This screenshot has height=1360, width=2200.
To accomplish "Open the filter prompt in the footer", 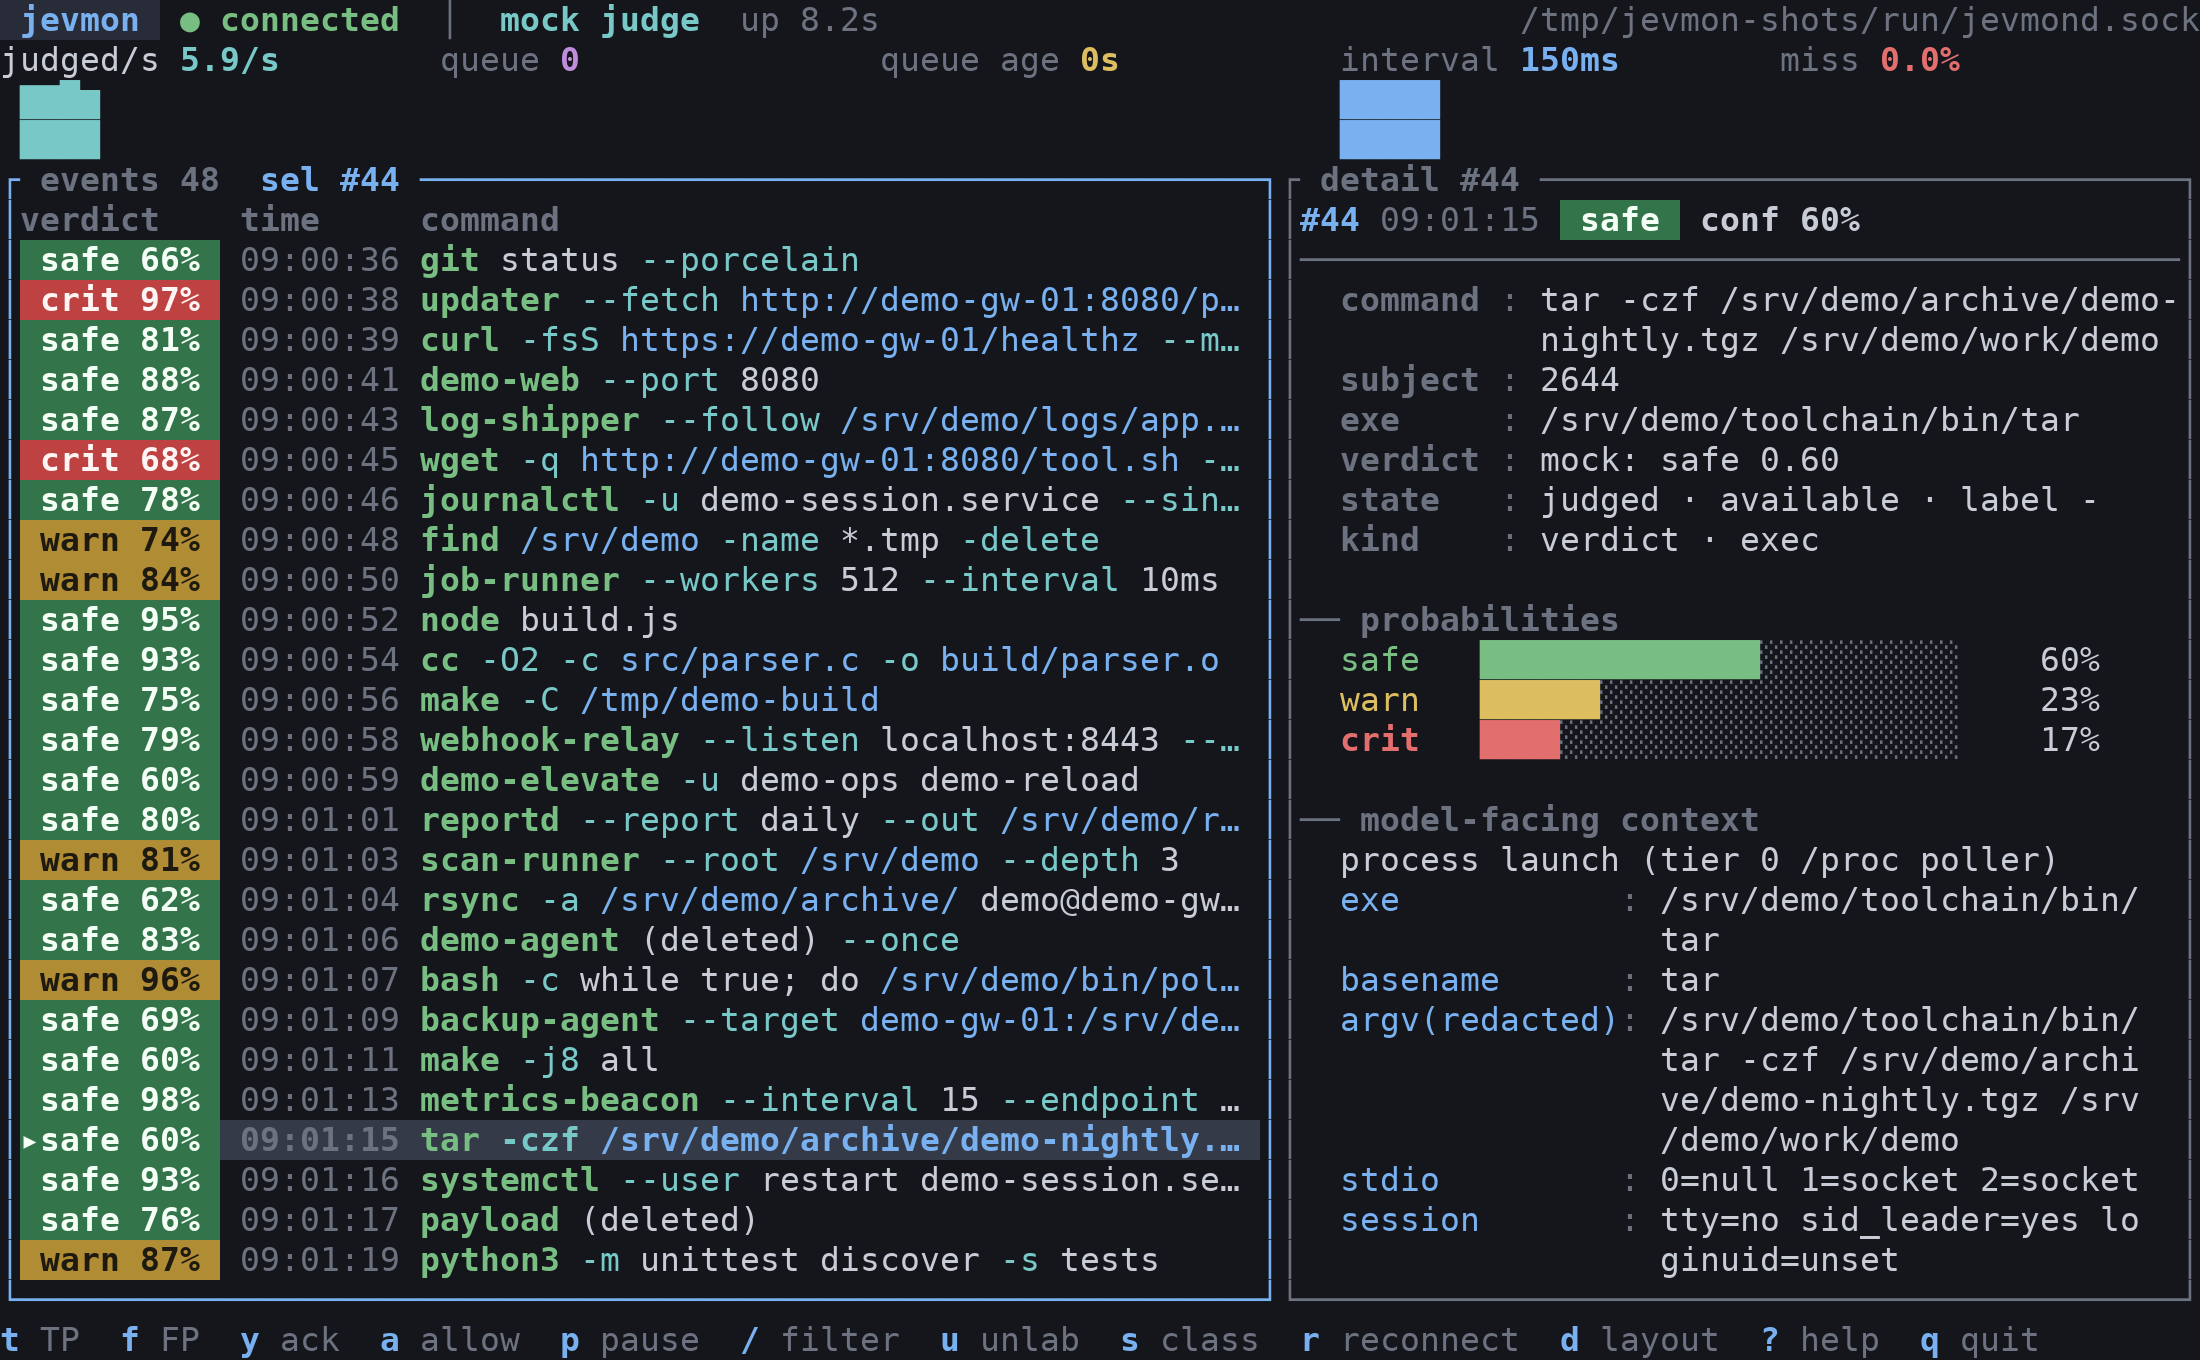I will tap(820, 1340).
